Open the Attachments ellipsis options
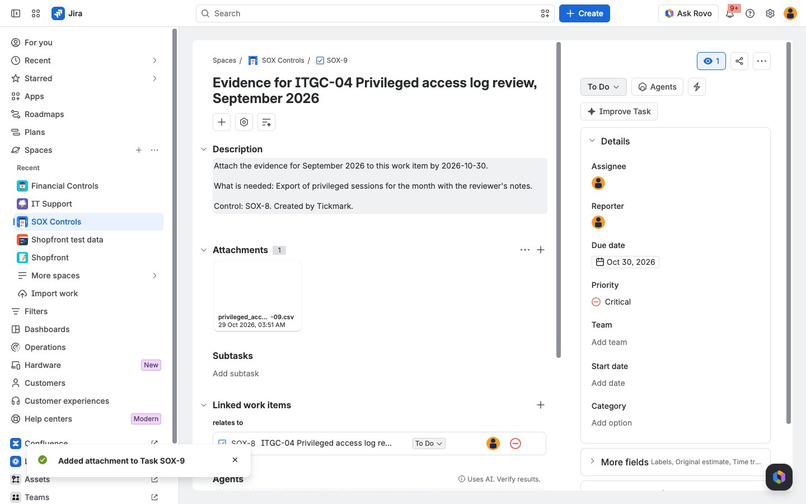 point(524,250)
